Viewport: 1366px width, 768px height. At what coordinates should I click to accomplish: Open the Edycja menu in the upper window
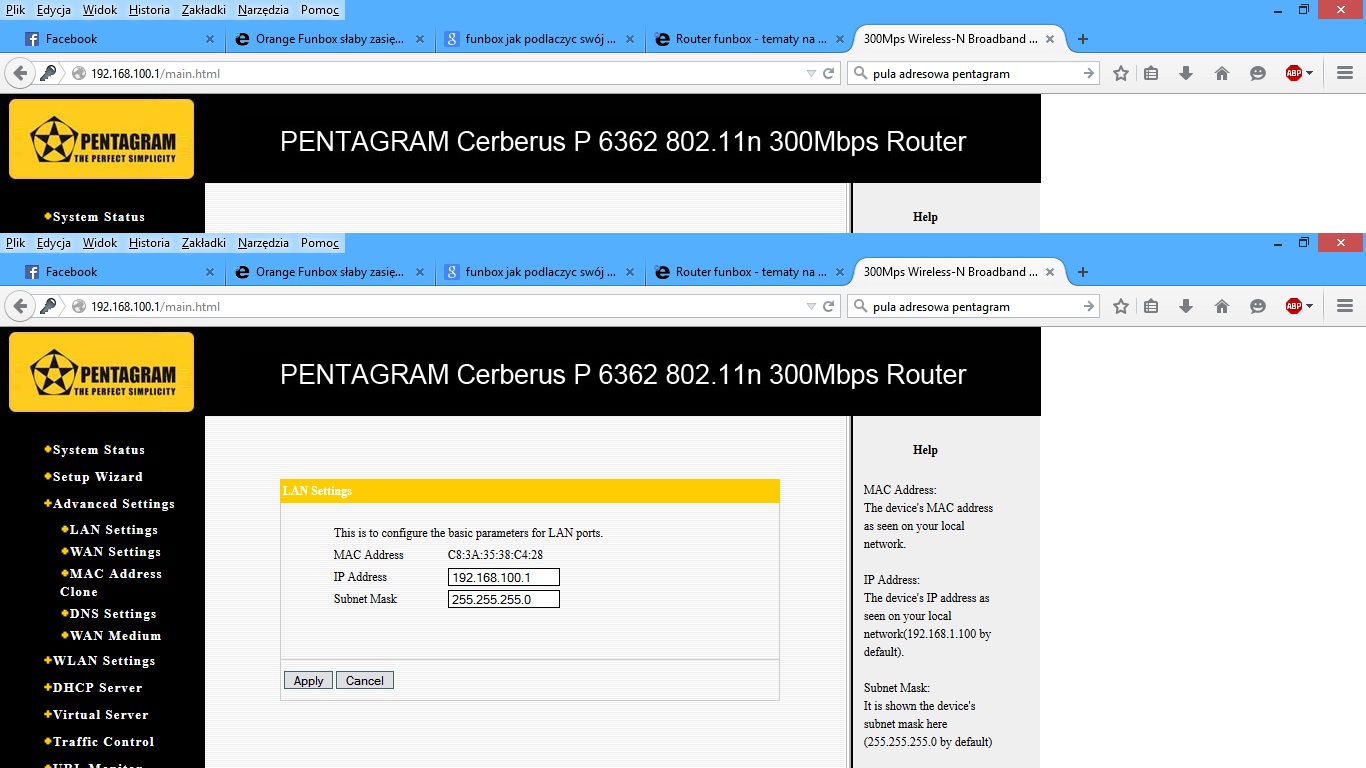pos(54,10)
